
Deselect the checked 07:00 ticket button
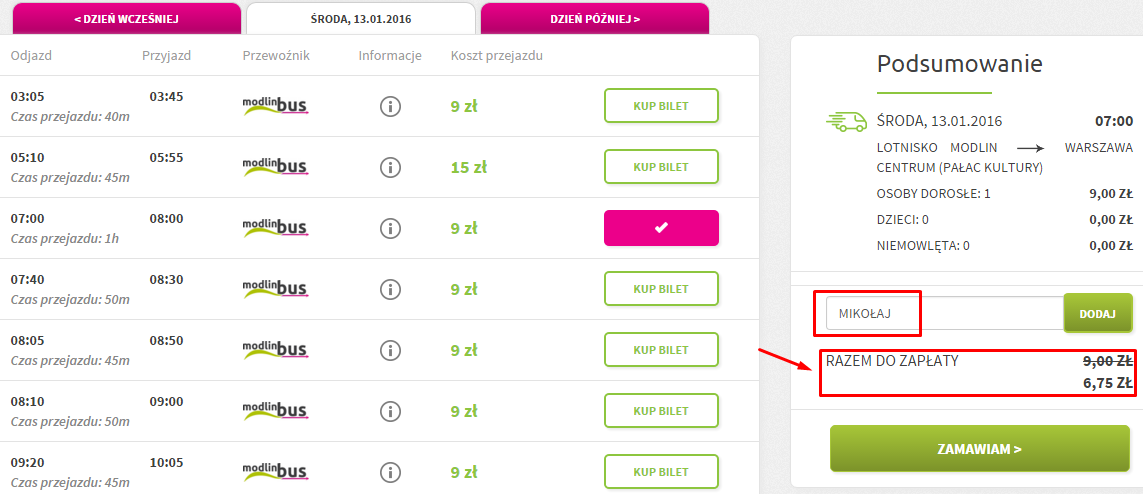click(x=661, y=228)
